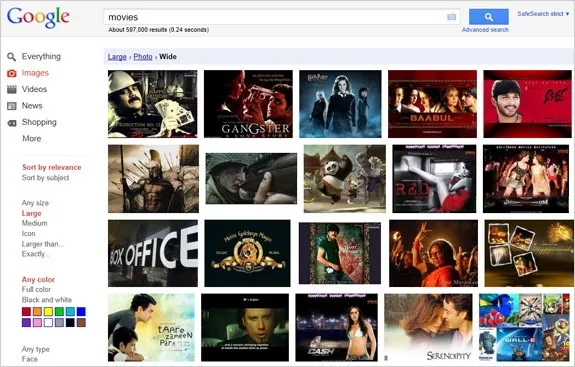575x367 pixels.
Task: Select Everything search category
Action: (x=41, y=56)
